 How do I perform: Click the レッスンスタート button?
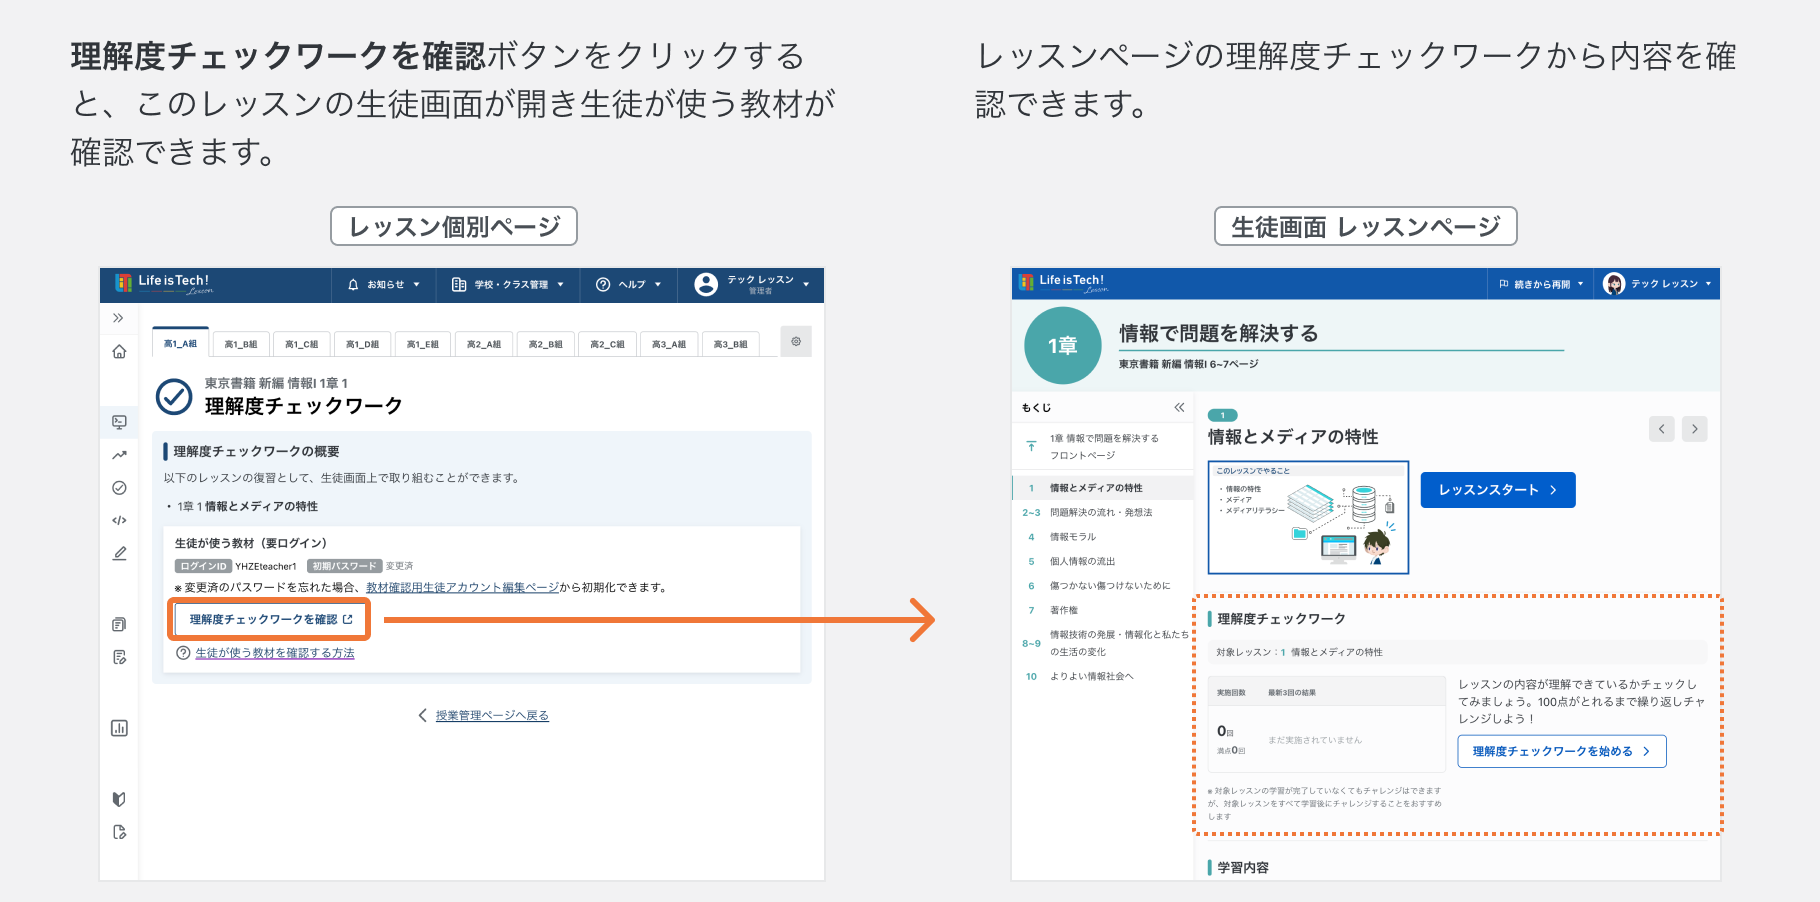(x=1498, y=490)
